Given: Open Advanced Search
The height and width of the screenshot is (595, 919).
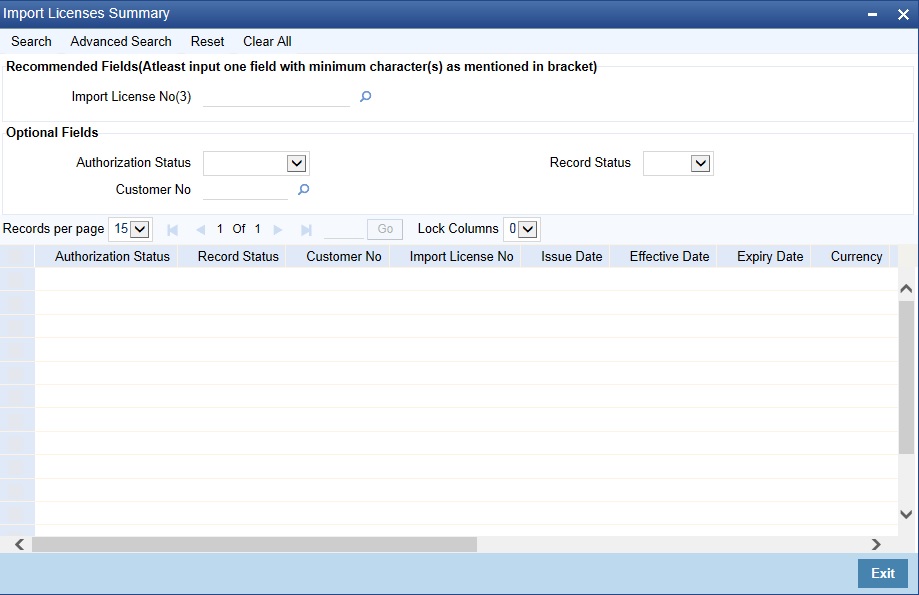Looking at the screenshot, I should (121, 42).
